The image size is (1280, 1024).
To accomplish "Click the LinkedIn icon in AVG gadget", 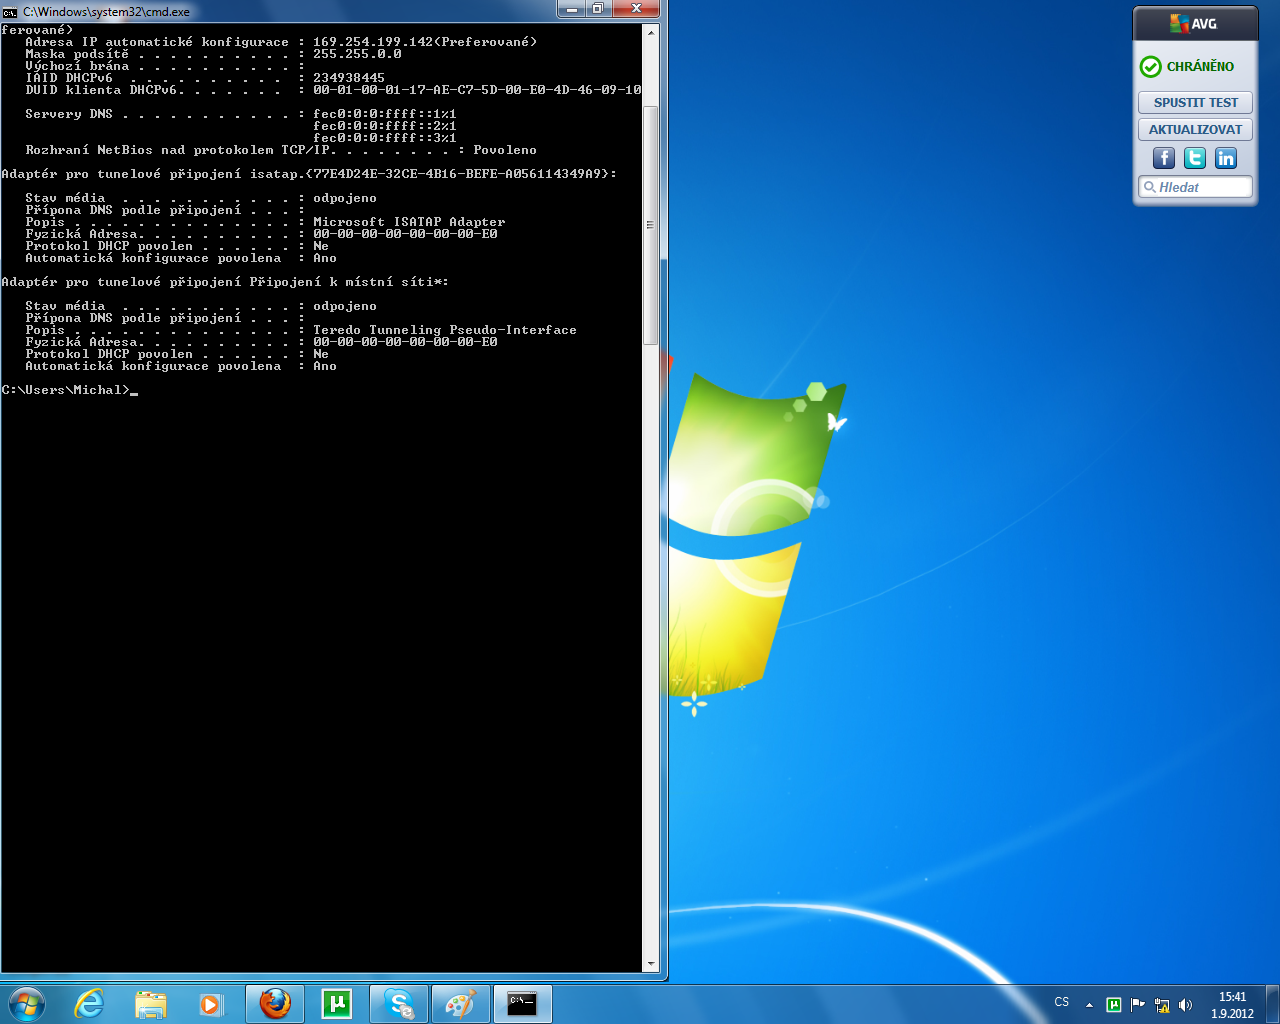I will 1226,158.
